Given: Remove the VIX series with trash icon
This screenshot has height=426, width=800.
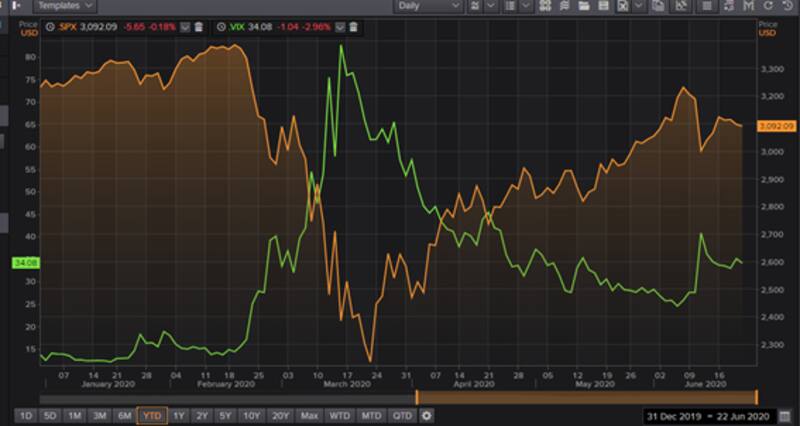Looking at the screenshot, I should [x=352, y=26].
